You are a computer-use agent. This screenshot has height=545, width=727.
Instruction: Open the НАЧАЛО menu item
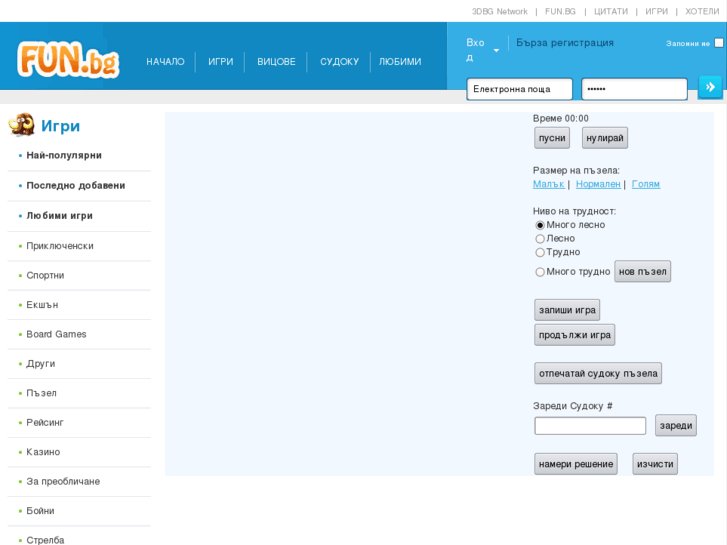(166, 62)
